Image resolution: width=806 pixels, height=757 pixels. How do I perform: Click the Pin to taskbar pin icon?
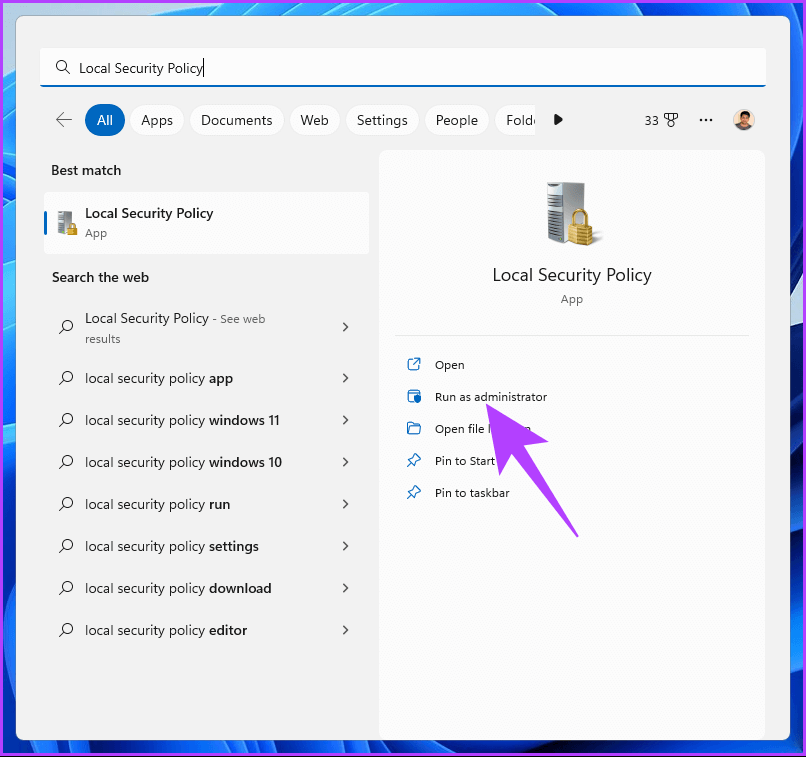pyautogui.click(x=414, y=492)
